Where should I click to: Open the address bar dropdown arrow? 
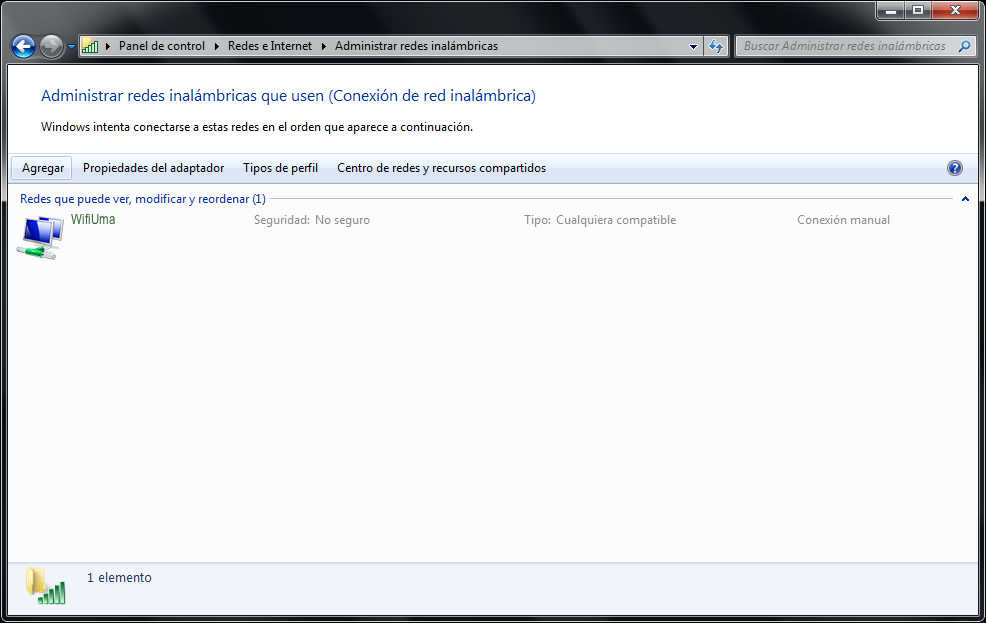click(693, 46)
